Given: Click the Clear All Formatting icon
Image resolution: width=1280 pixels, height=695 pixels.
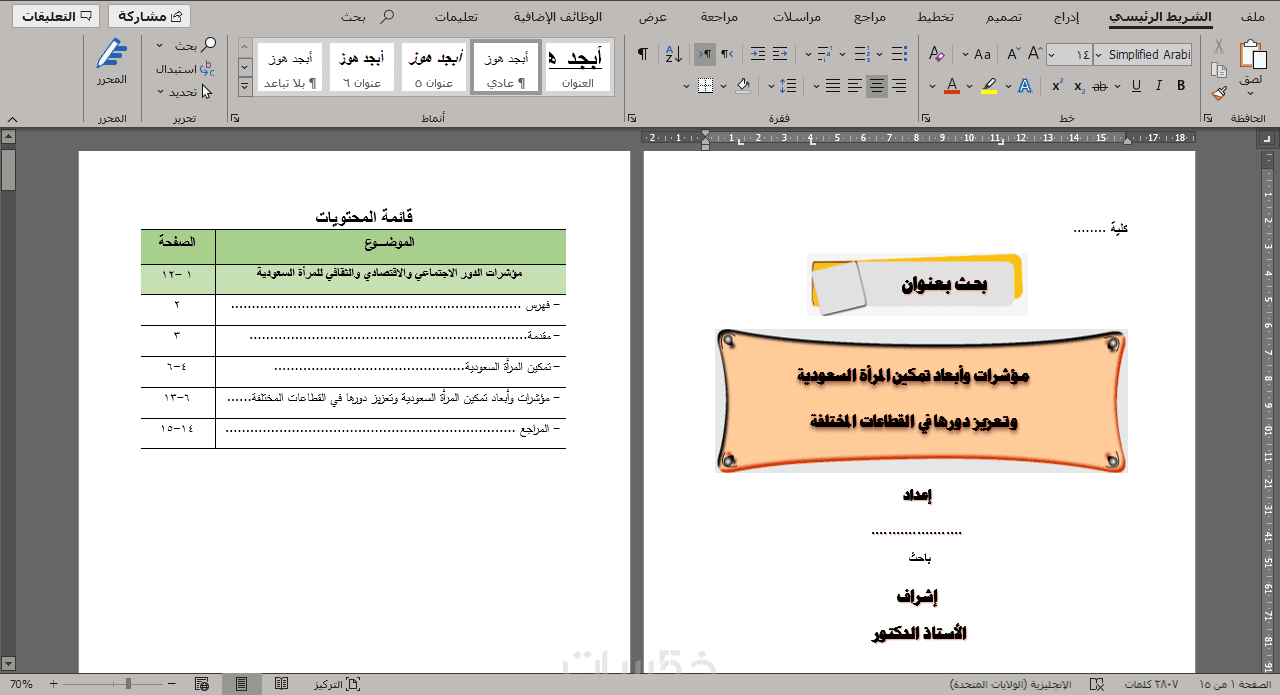Looking at the screenshot, I should click(x=937, y=55).
